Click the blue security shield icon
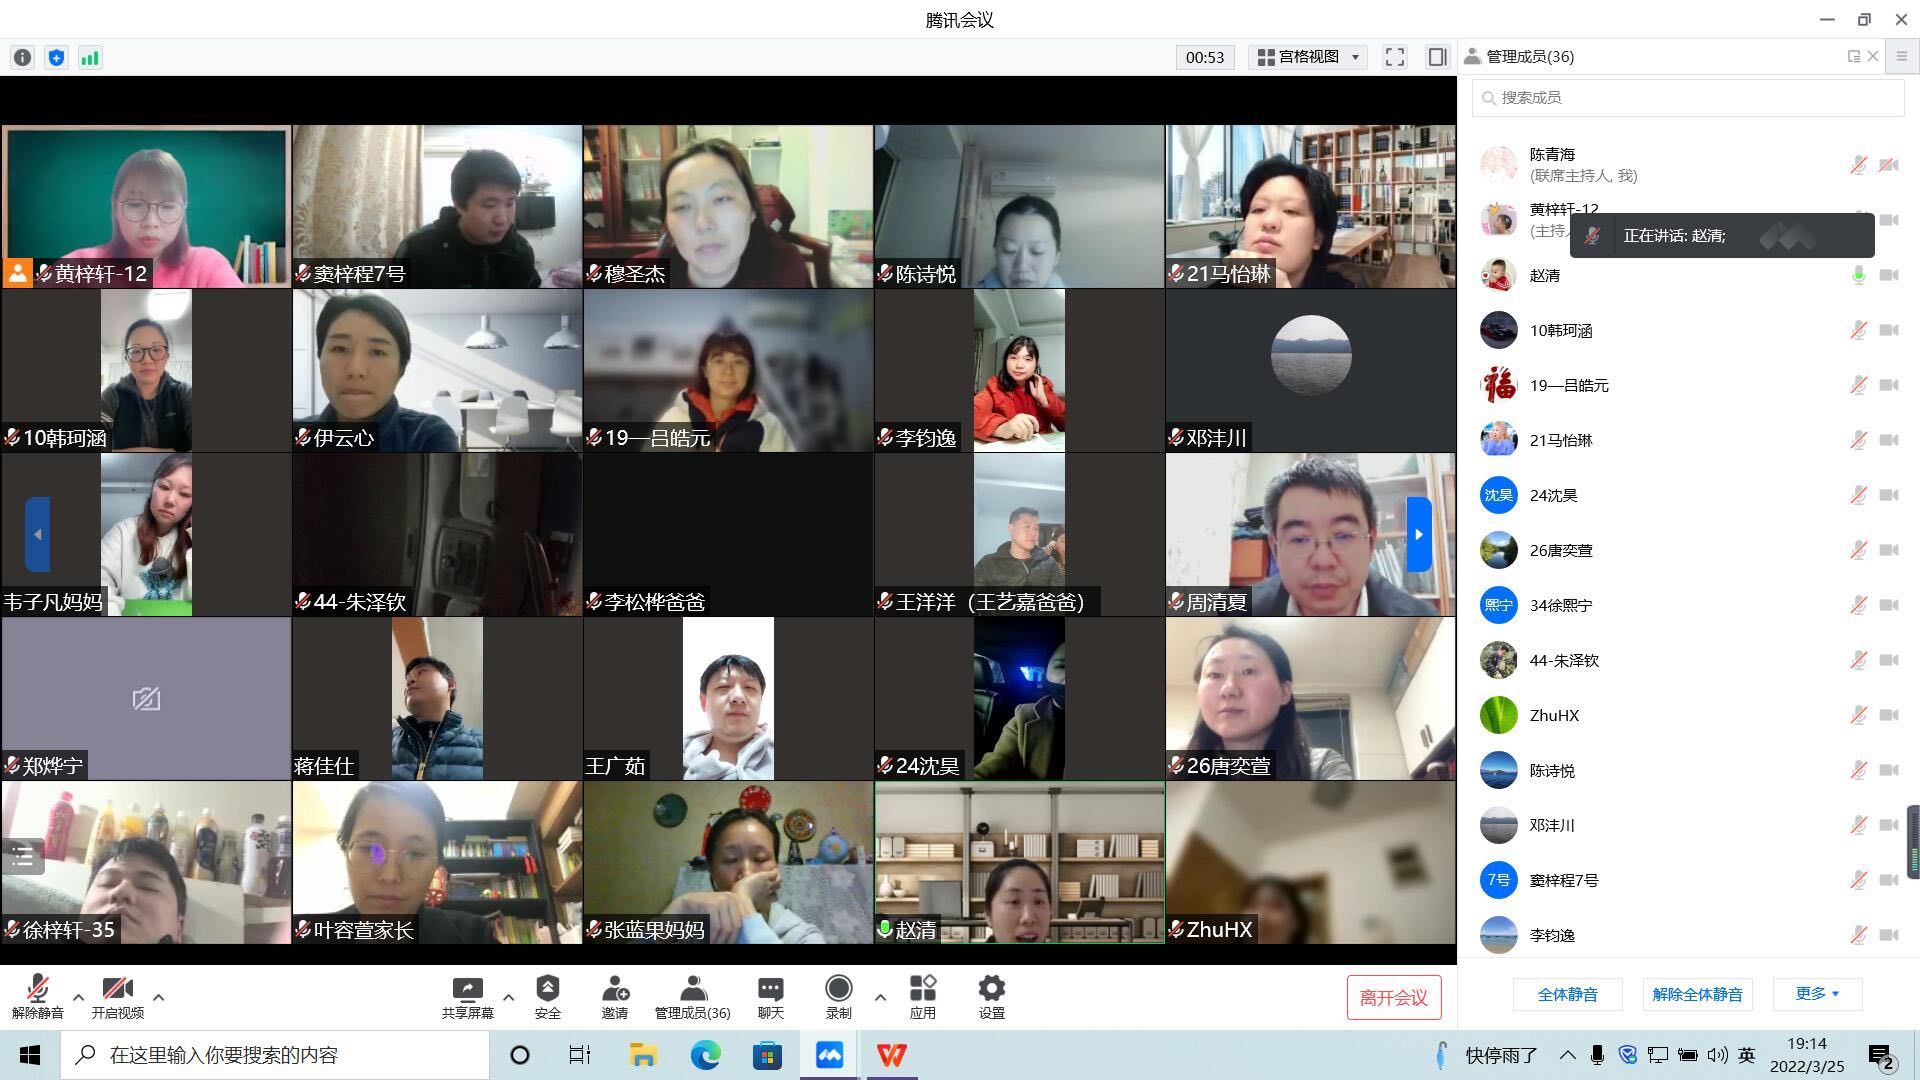 (56, 57)
